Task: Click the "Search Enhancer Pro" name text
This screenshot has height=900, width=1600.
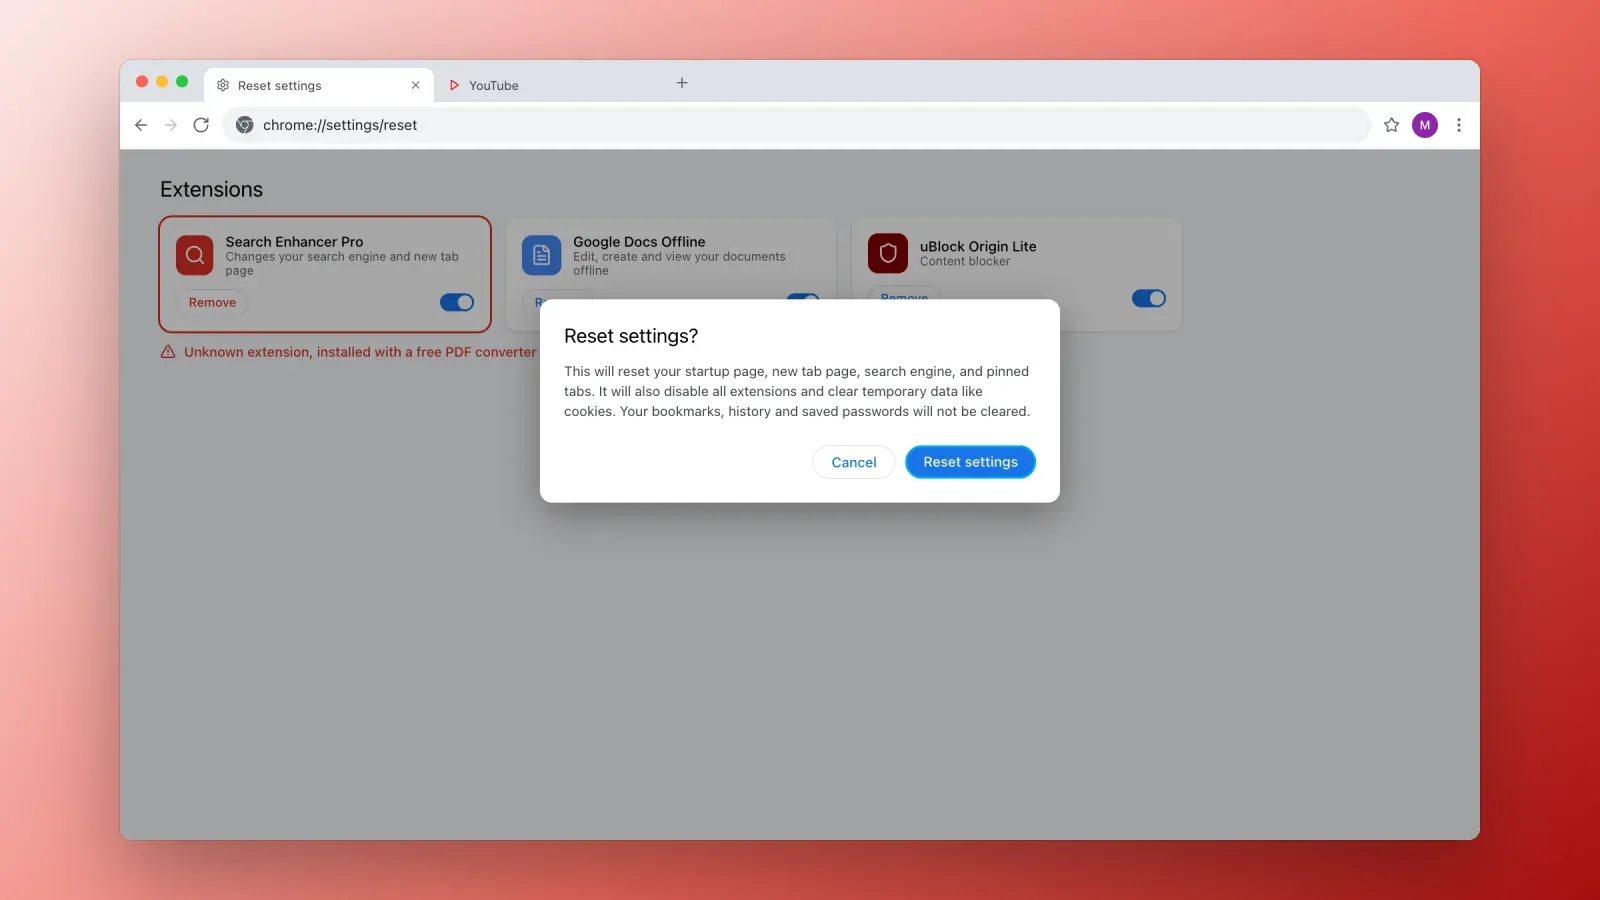Action: [x=294, y=242]
